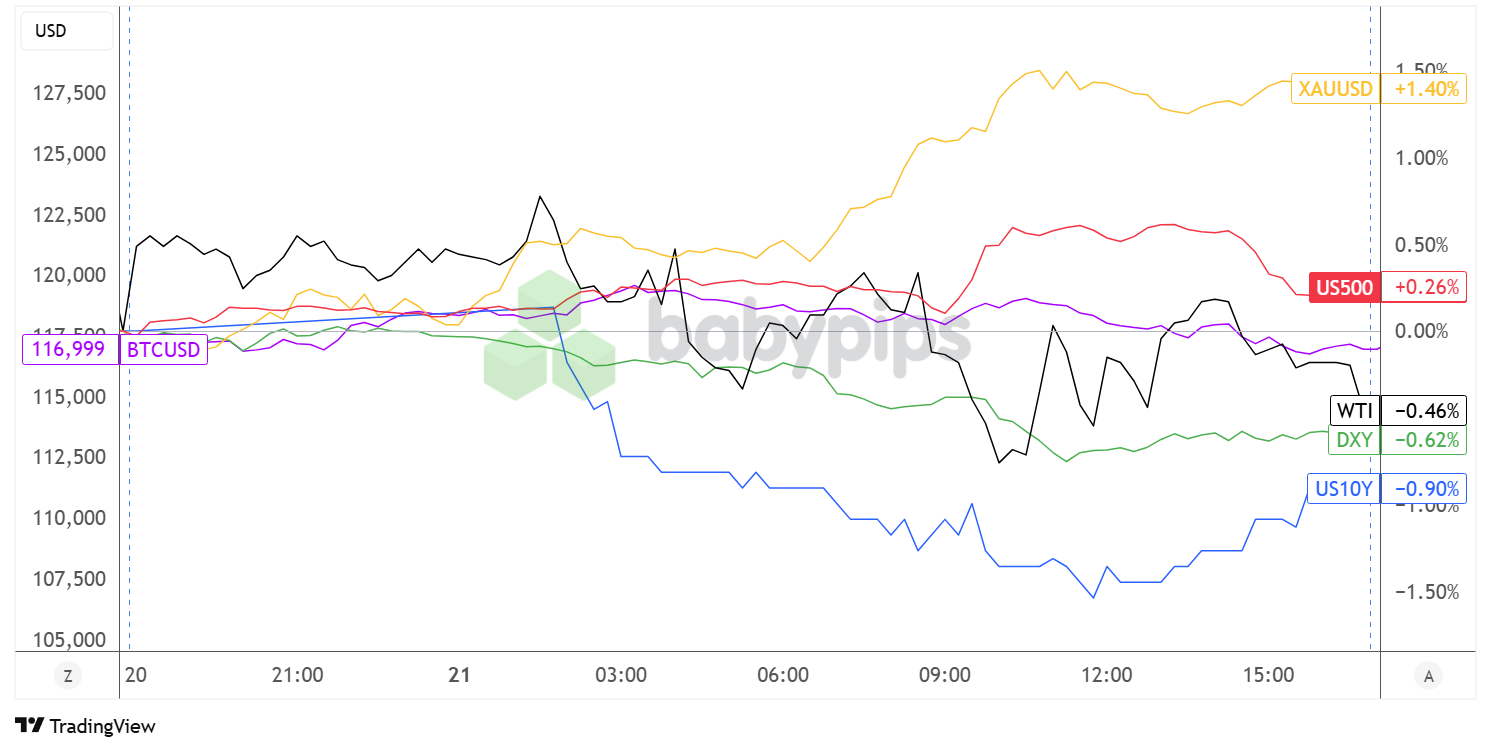Screen dimensions: 1491x752
Task: Click the BTCUSD symbol label
Action: click(x=163, y=350)
